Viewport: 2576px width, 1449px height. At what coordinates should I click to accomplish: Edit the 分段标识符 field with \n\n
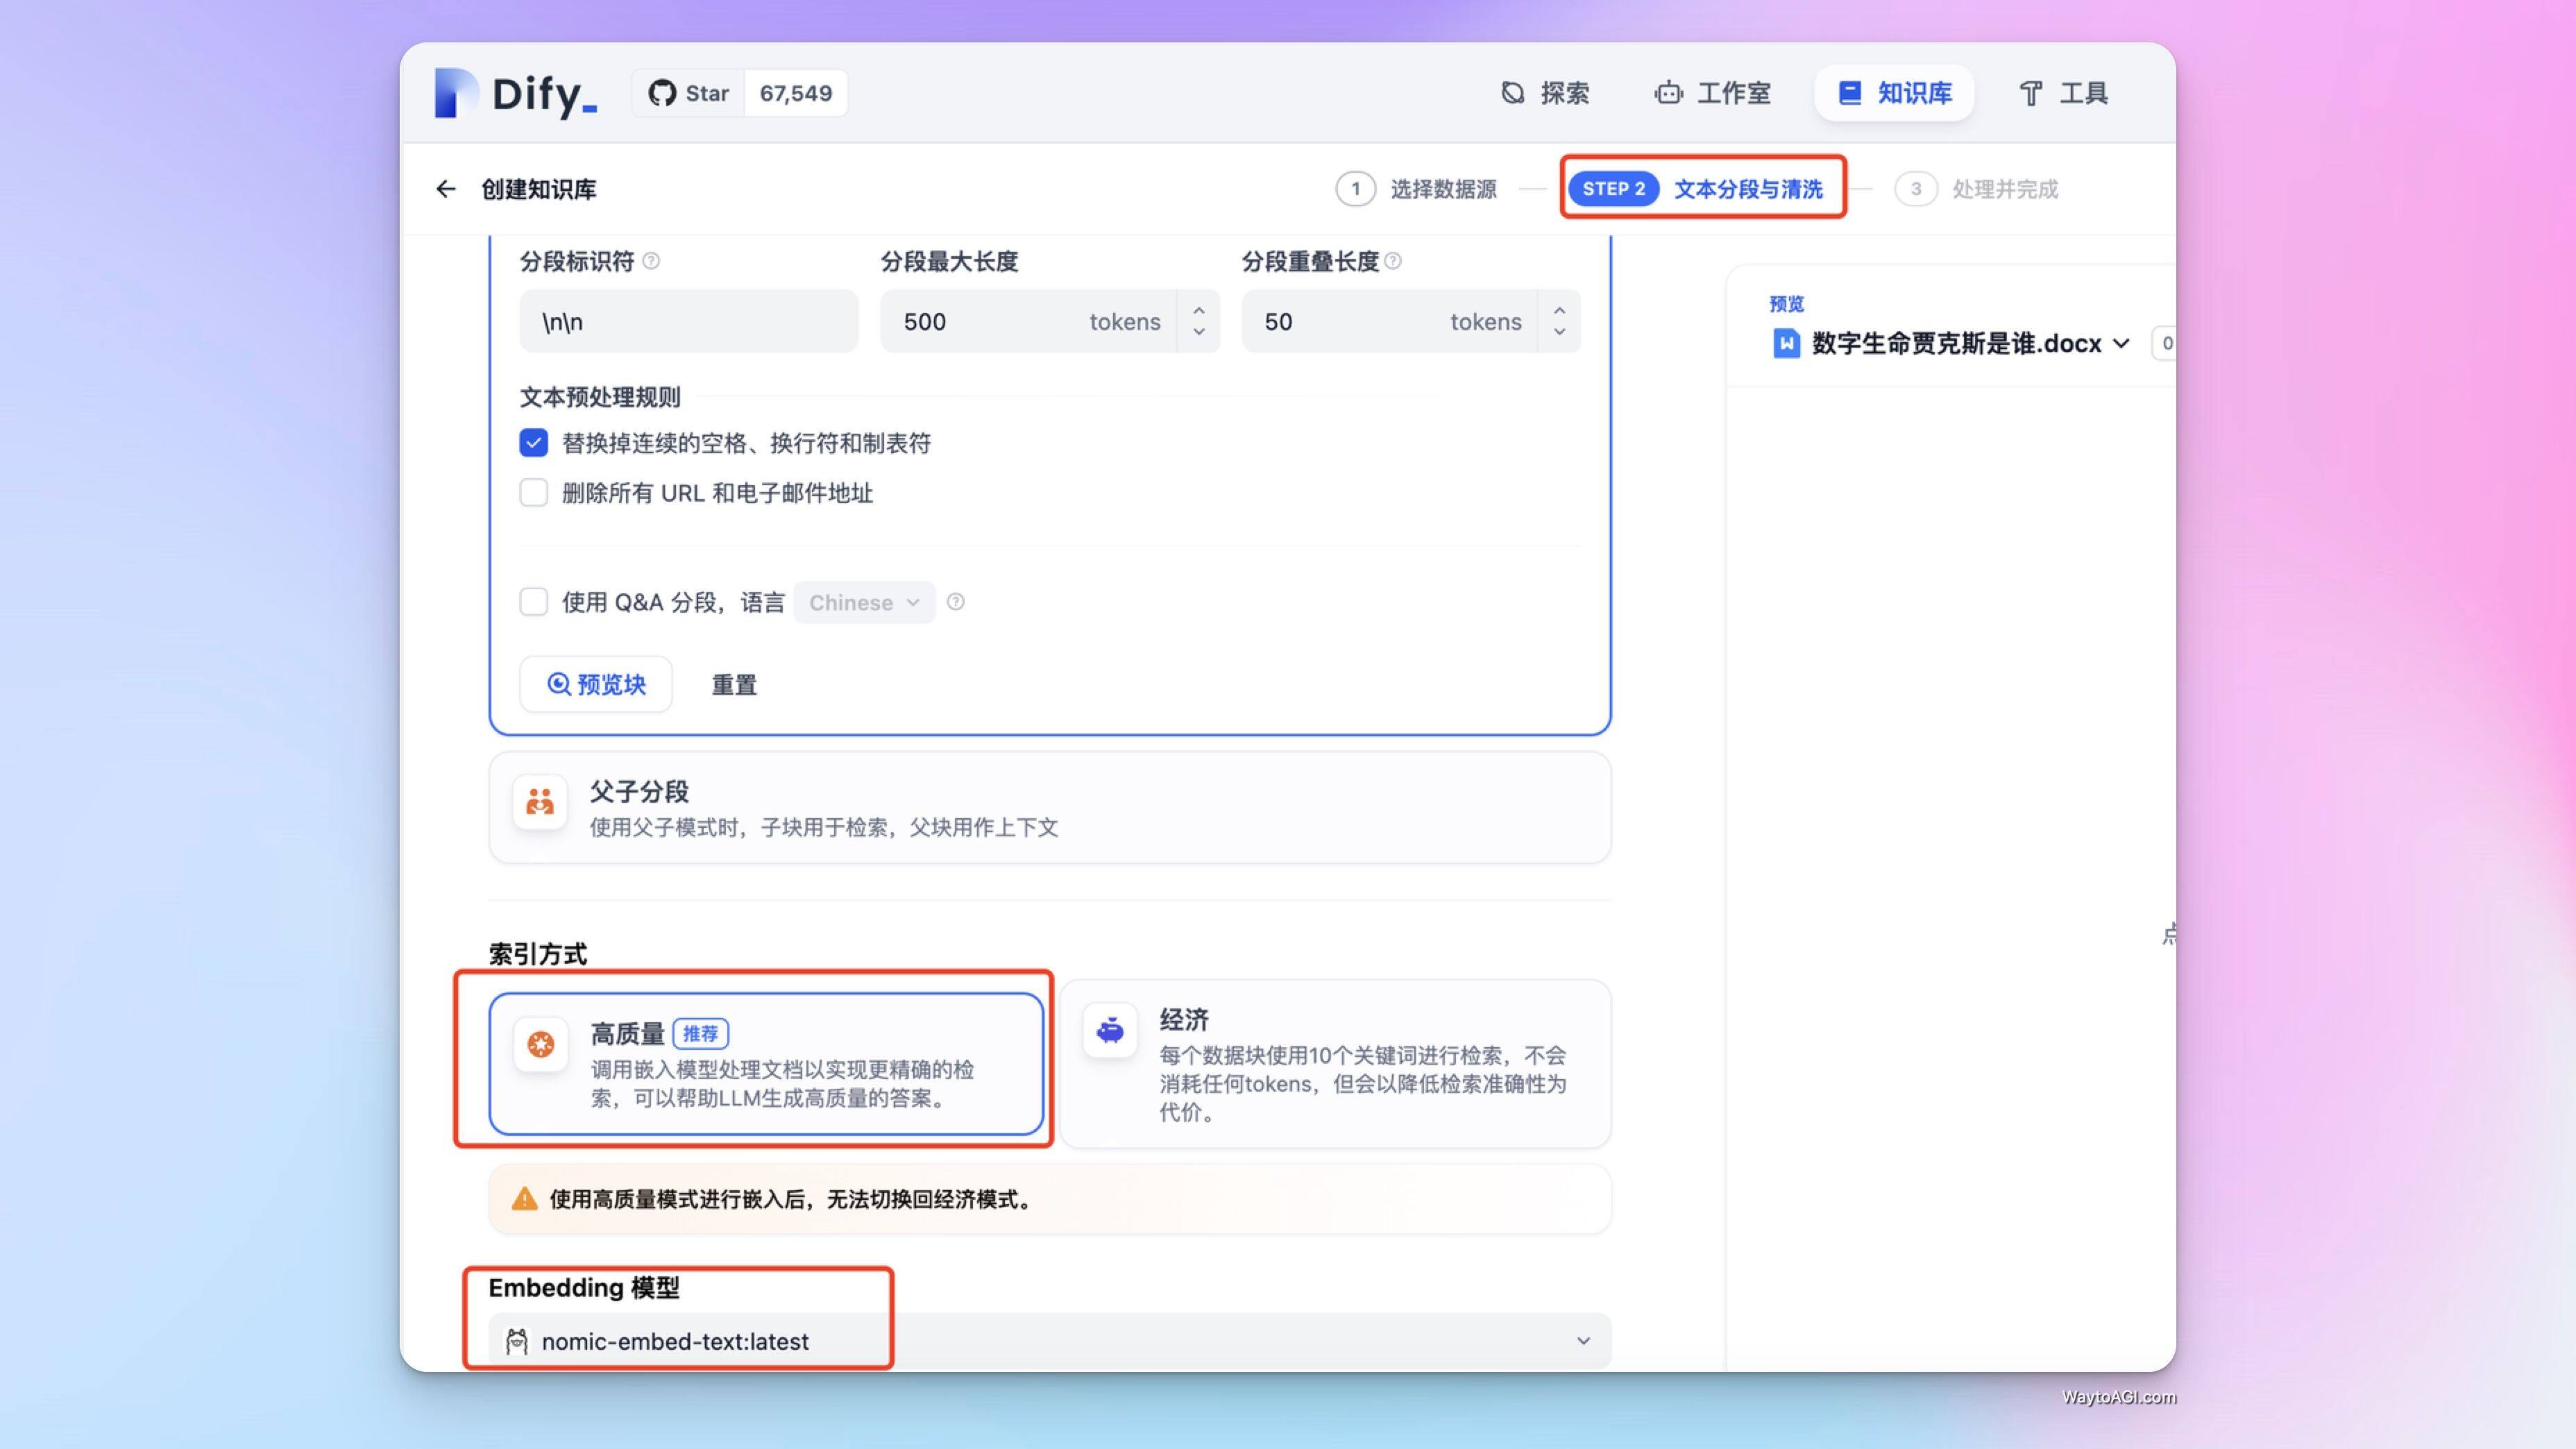pos(689,321)
